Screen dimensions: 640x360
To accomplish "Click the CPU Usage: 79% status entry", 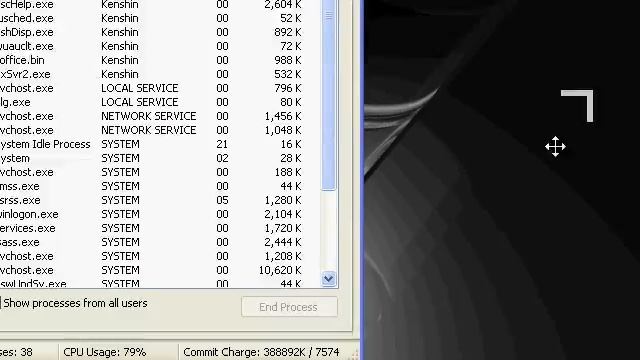I will [104, 352].
